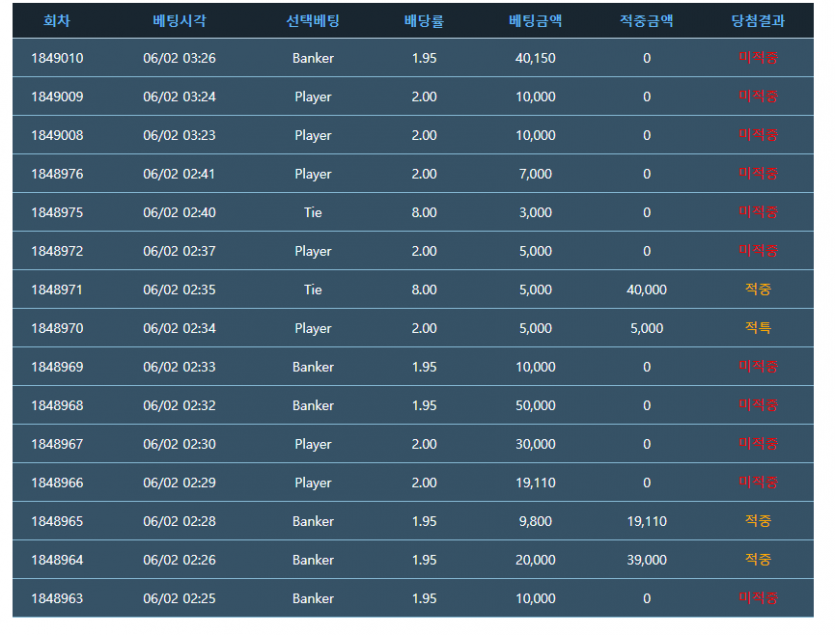Click 적중 result in round 1848964 row
Viewport: 835px width, 635px height.
(x=758, y=559)
